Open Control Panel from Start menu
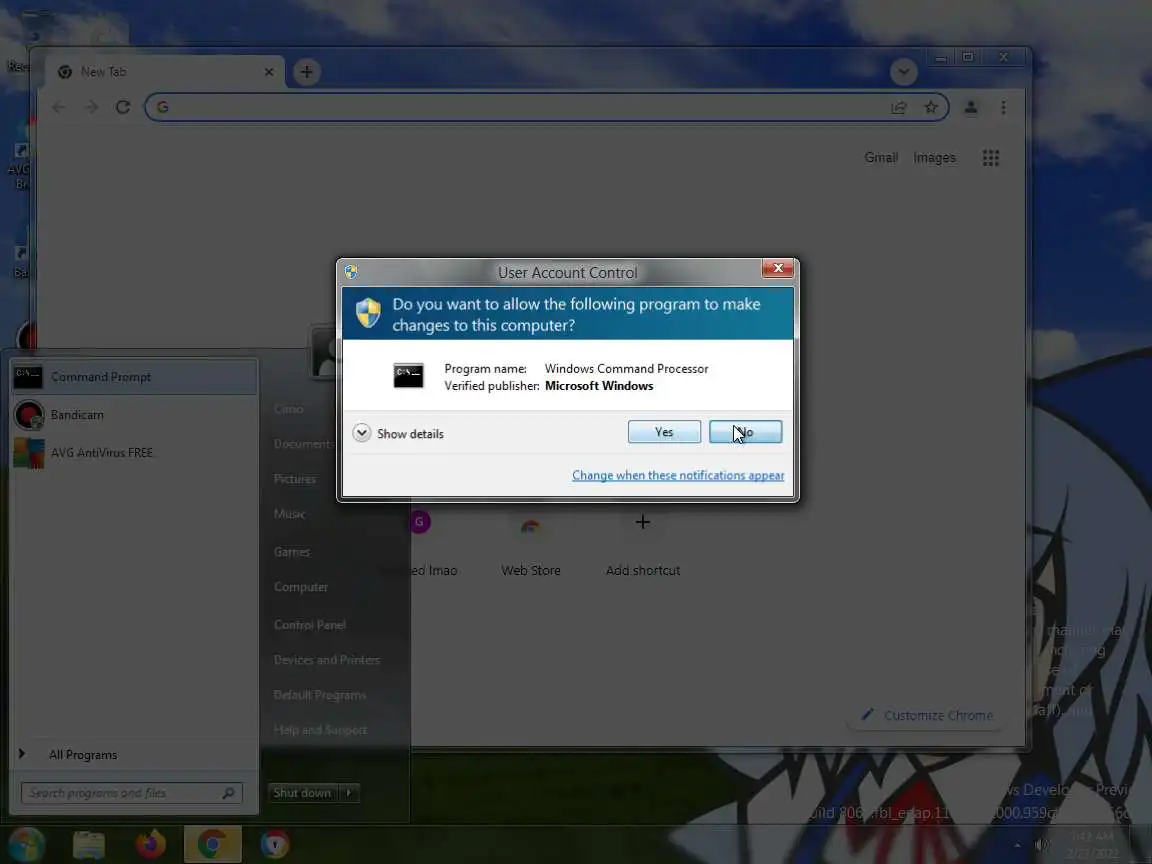 point(309,624)
